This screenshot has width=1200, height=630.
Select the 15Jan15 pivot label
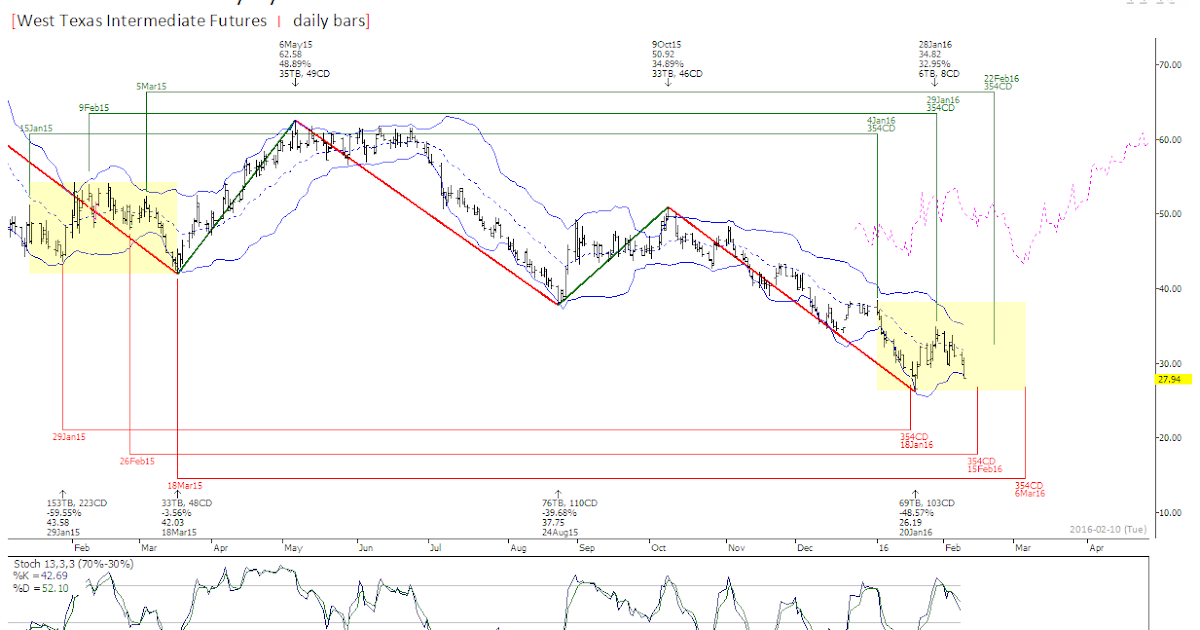click(35, 128)
